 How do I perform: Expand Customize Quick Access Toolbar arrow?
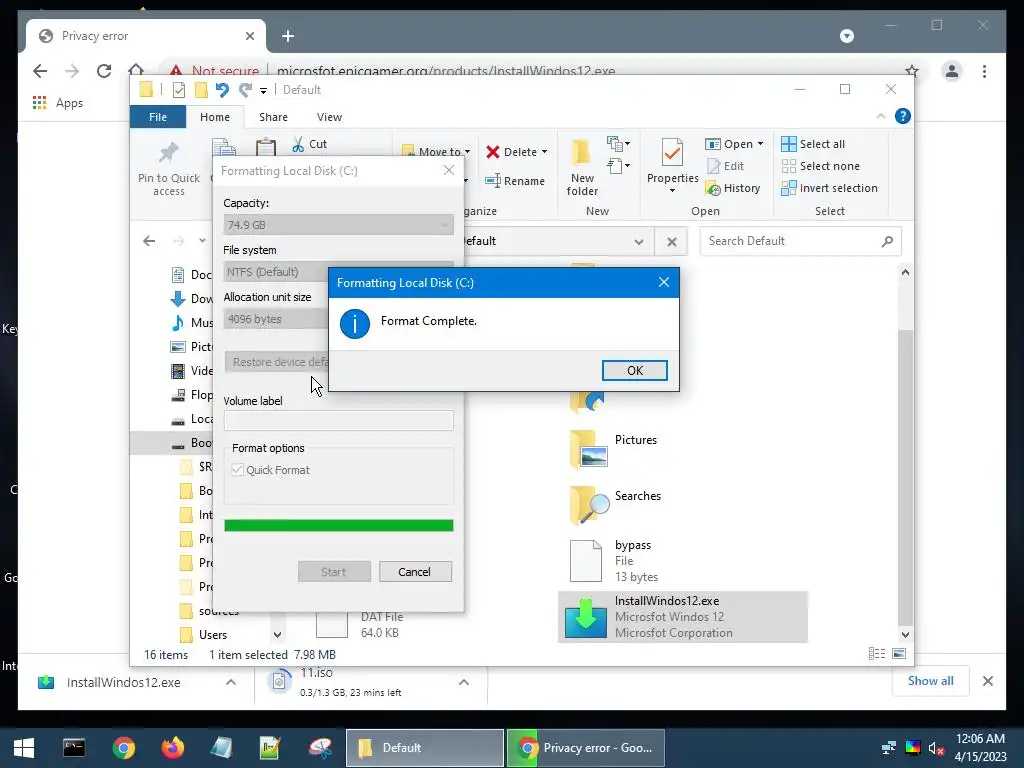point(263,91)
